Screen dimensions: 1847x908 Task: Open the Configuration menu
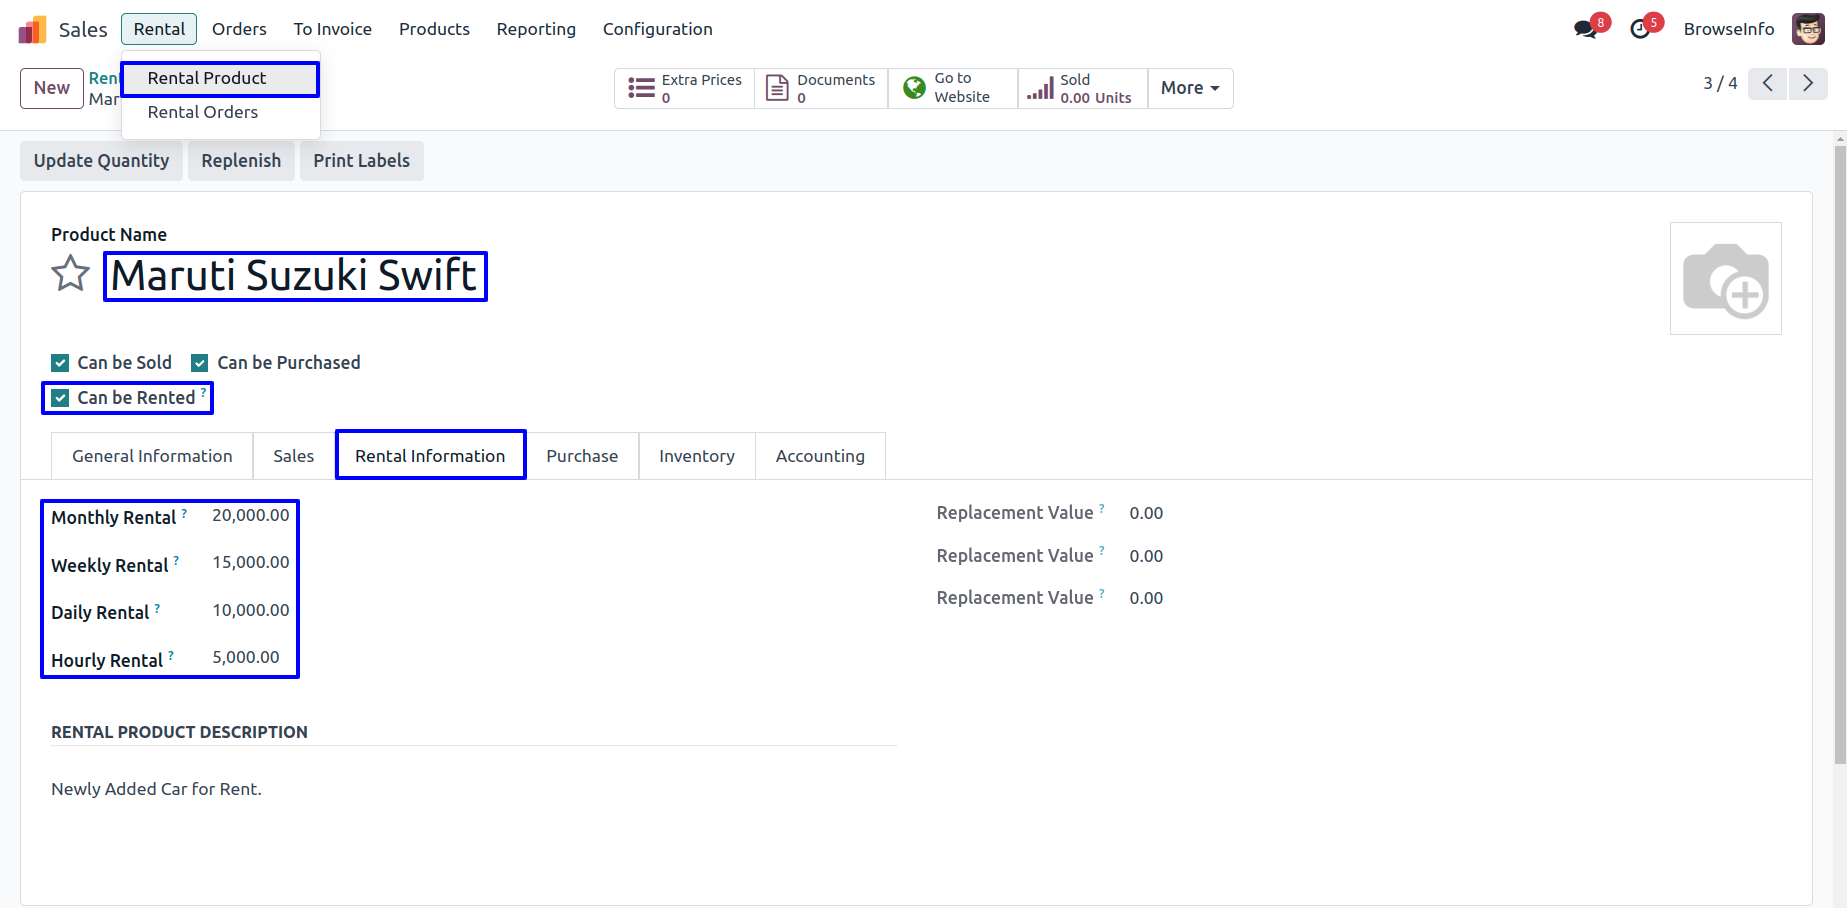(x=657, y=29)
